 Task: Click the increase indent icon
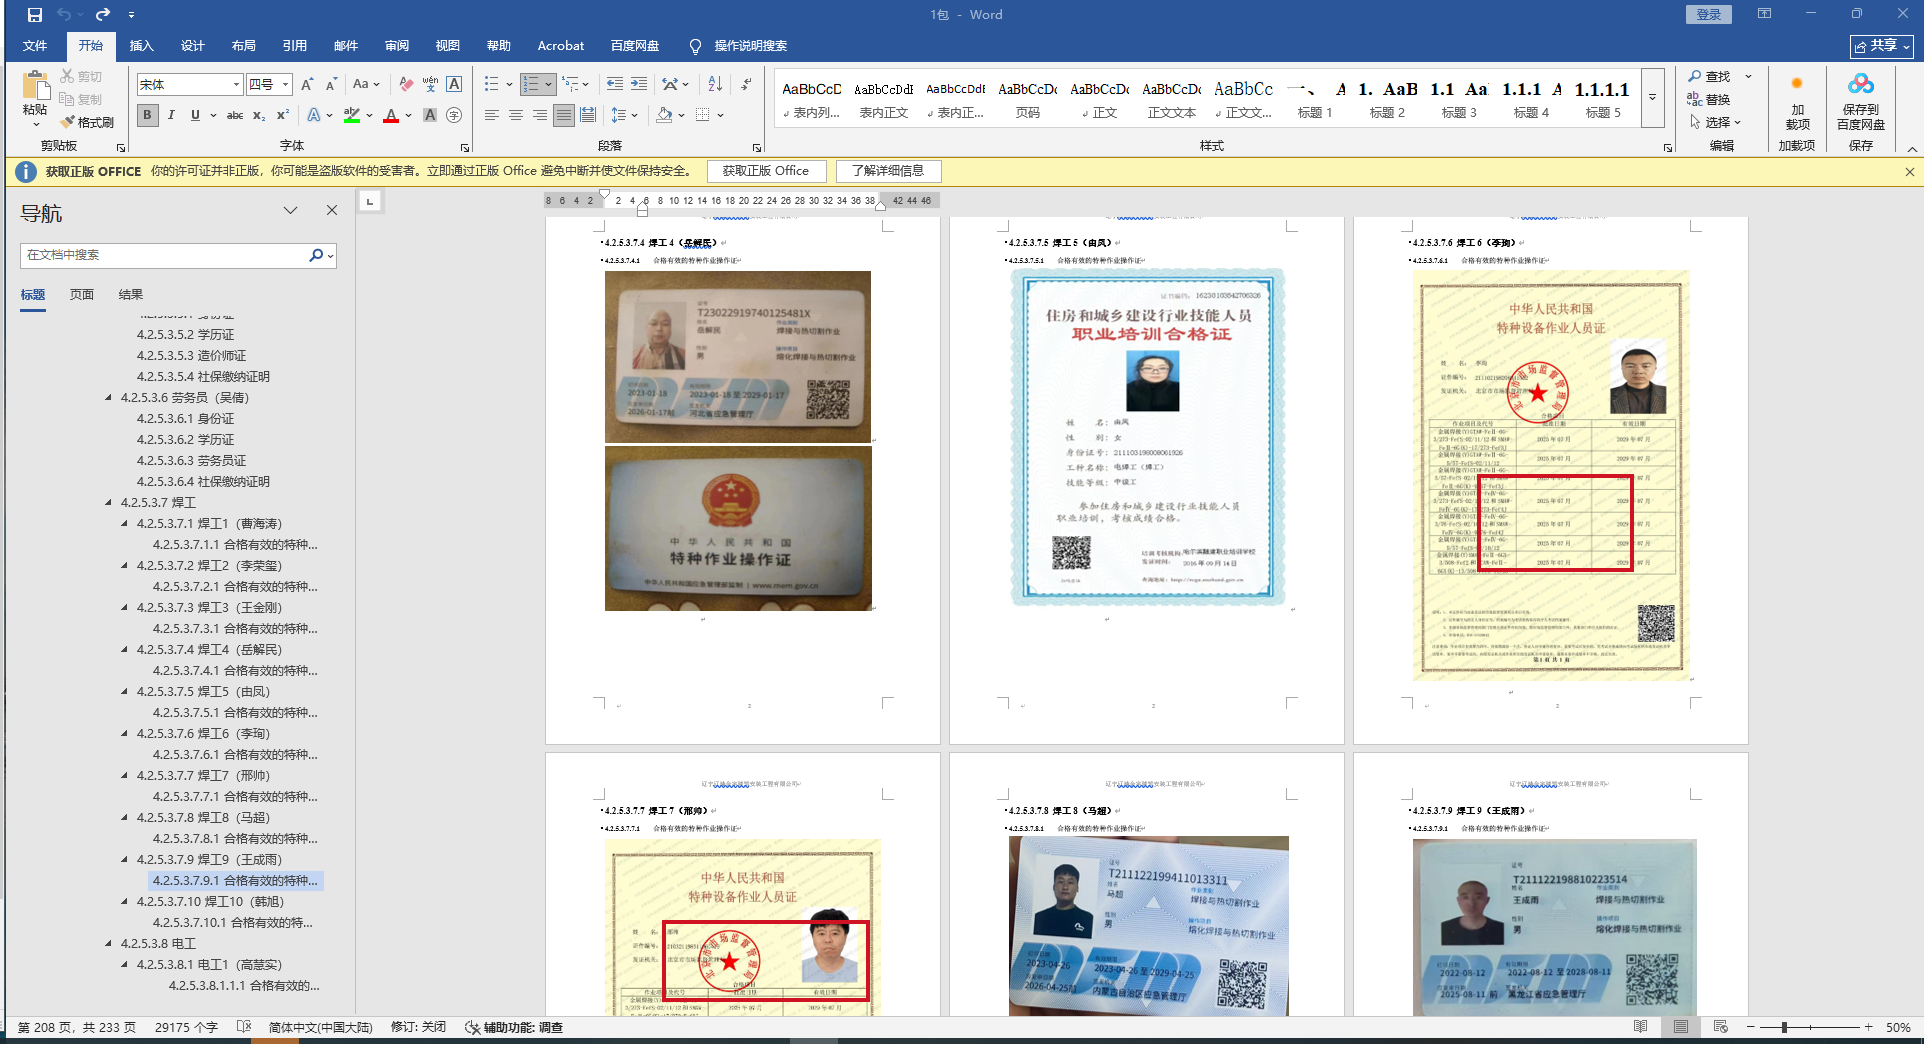pyautogui.click(x=639, y=84)
